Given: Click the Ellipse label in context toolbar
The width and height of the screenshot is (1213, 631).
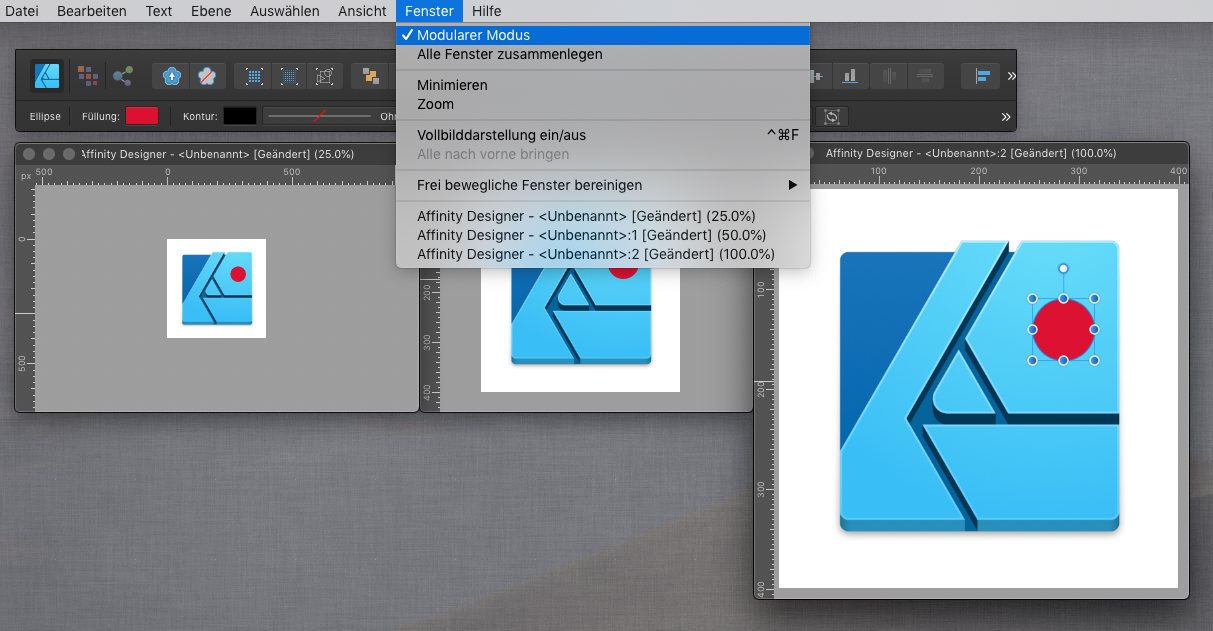Looking at the screenshot, I should click(x=45, y=117).
